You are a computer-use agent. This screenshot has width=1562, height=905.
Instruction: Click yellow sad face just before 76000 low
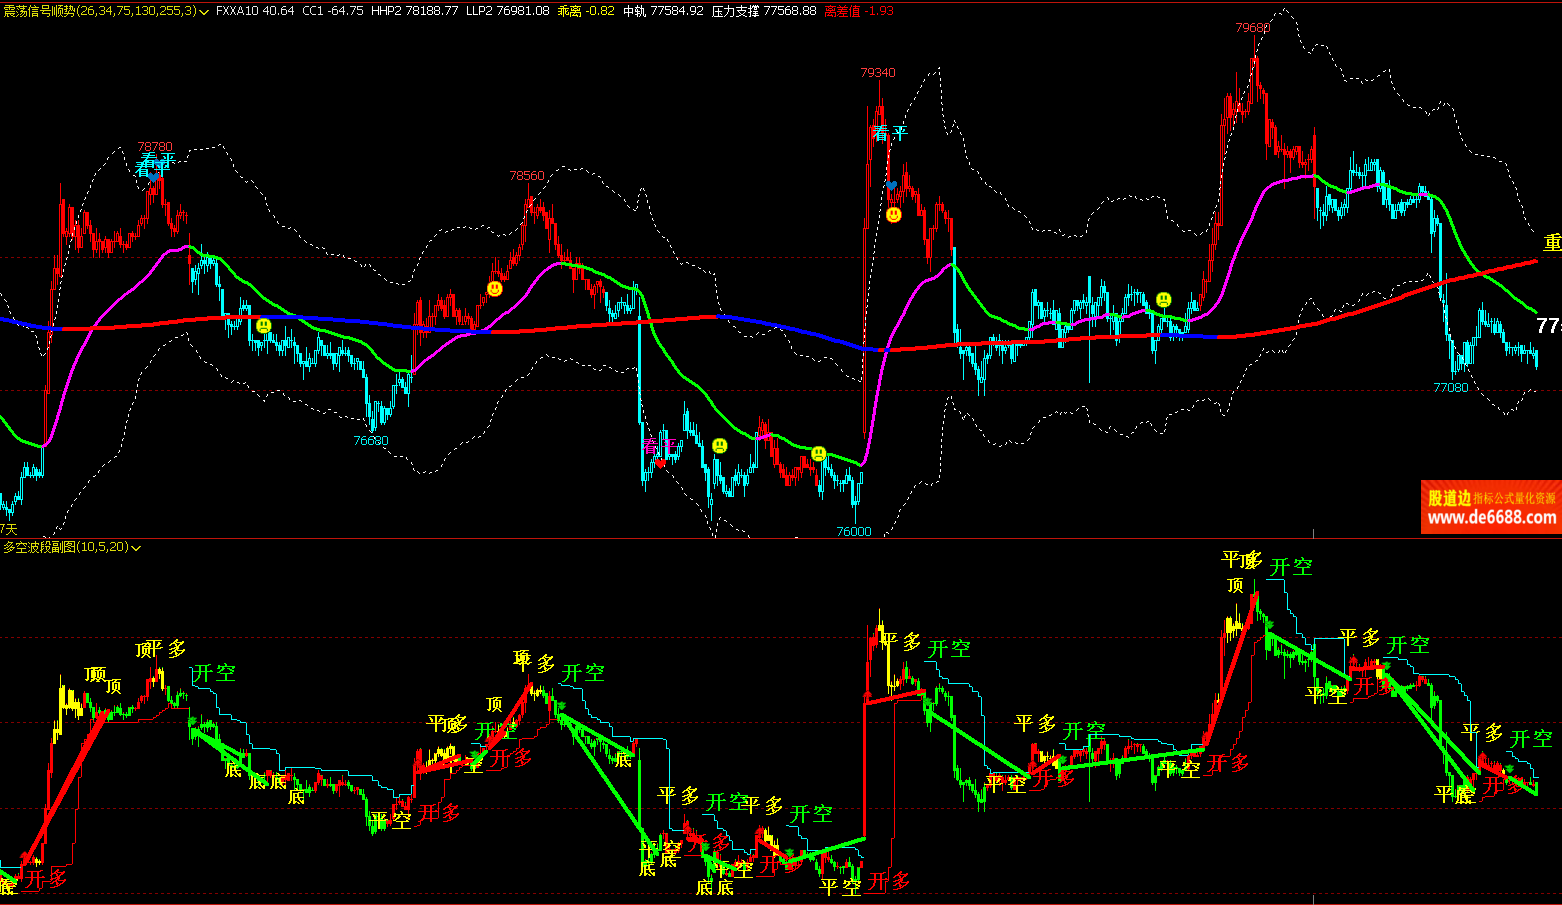[819, 454]
